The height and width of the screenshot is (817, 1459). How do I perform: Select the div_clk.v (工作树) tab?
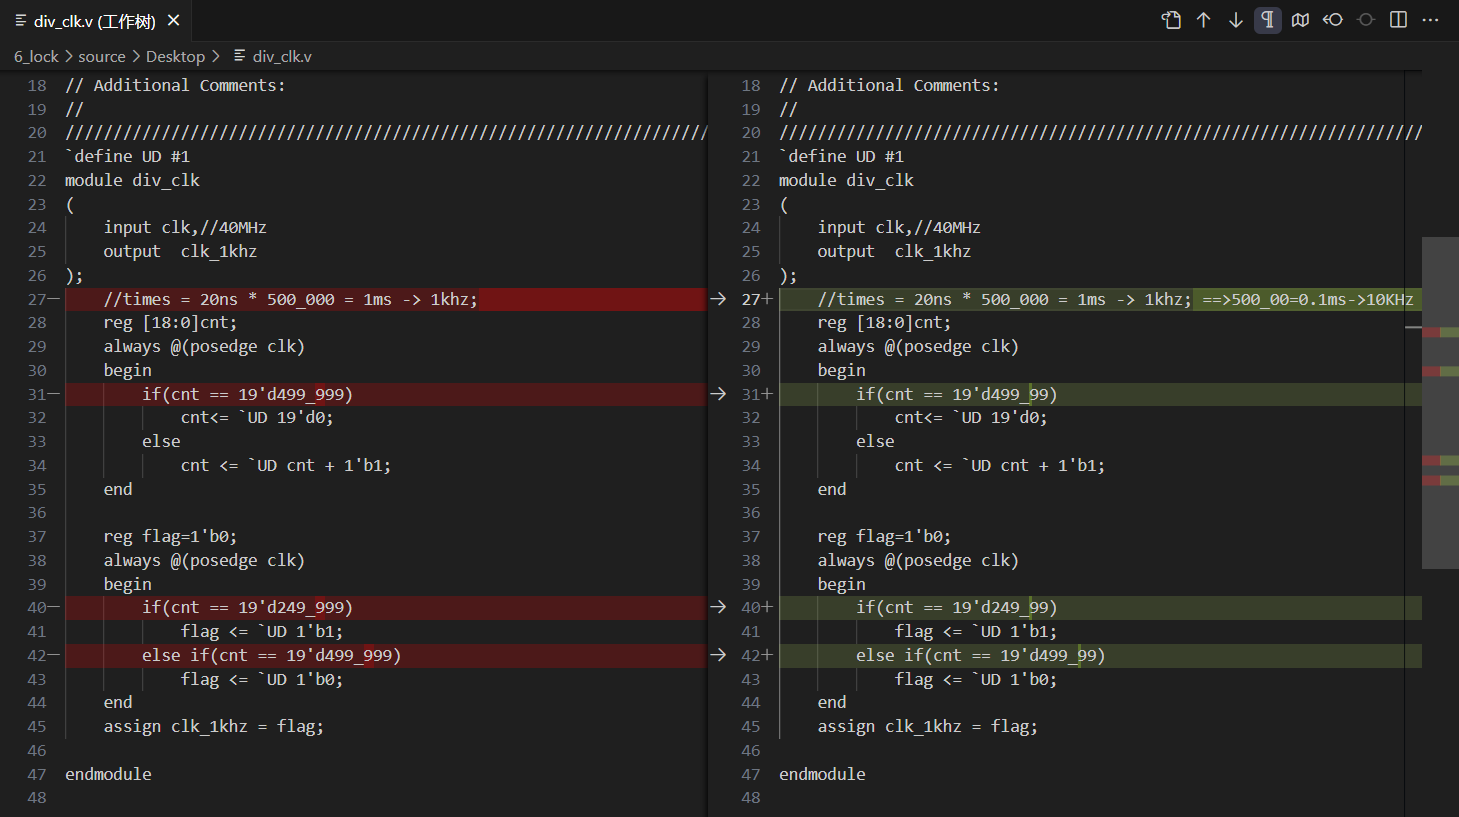pos(95,20)
